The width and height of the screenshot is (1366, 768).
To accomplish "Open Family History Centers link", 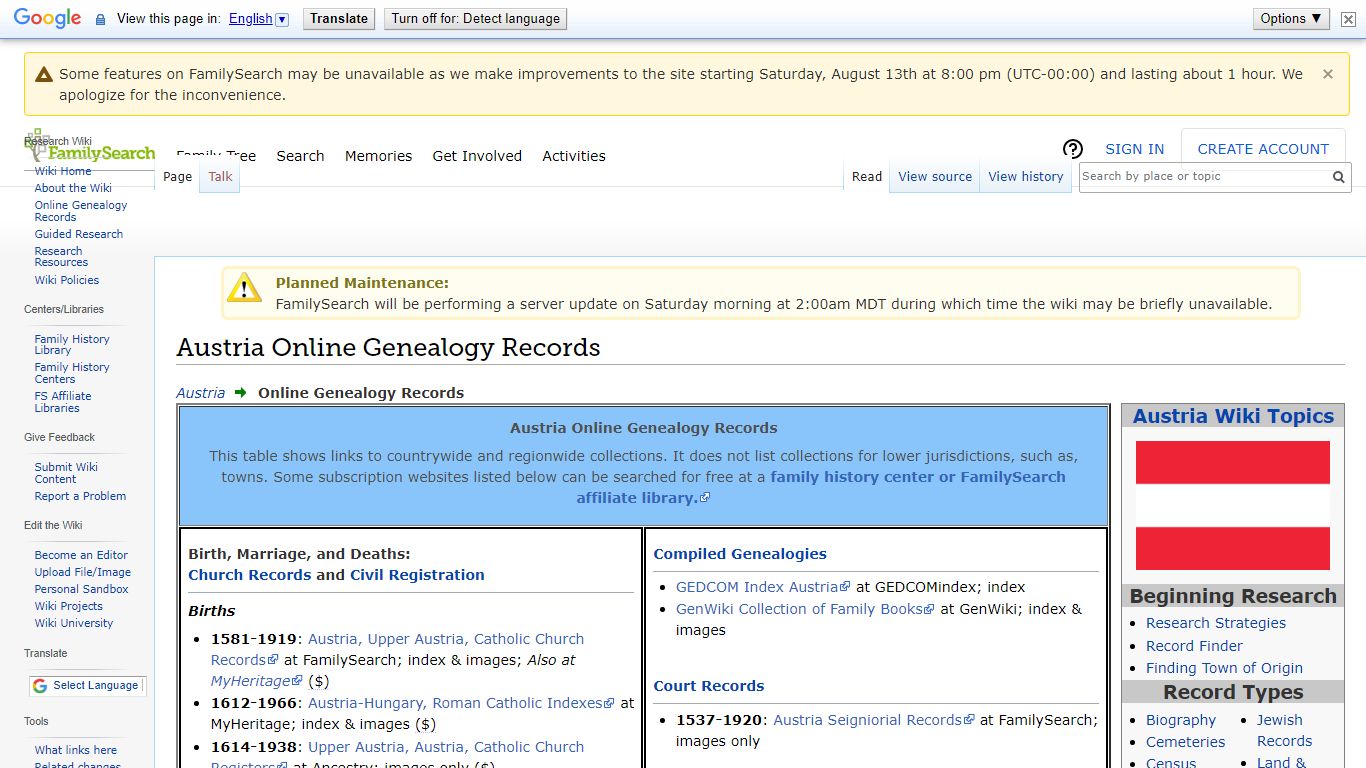I will click(72, 373).
